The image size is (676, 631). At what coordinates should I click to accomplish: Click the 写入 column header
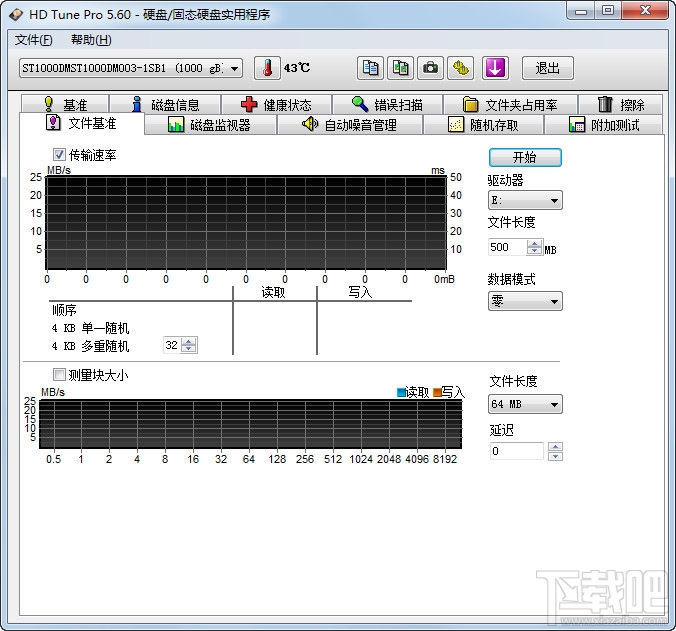pos(360,293)
